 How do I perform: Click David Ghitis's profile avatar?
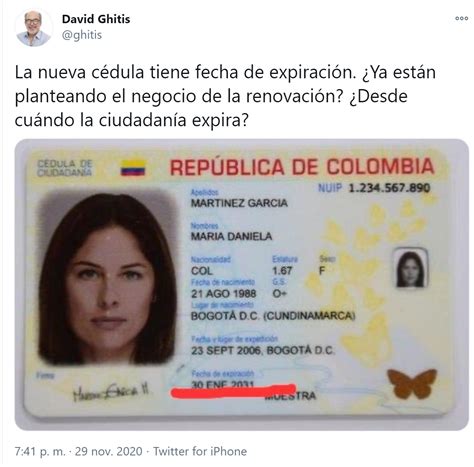pos(33,28)
